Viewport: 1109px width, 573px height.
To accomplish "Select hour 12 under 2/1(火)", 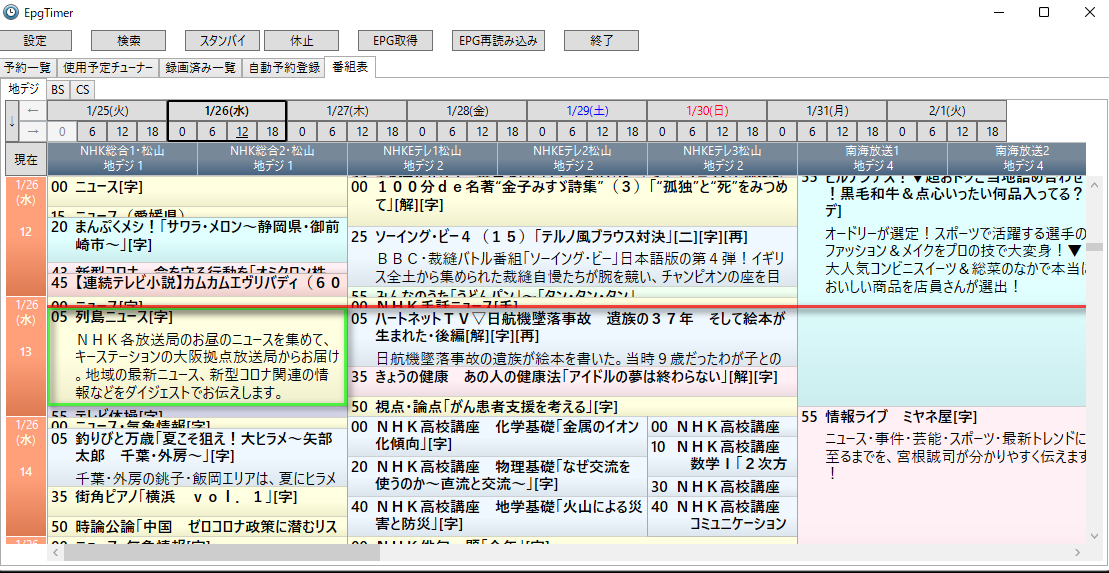I will point(961,132).
